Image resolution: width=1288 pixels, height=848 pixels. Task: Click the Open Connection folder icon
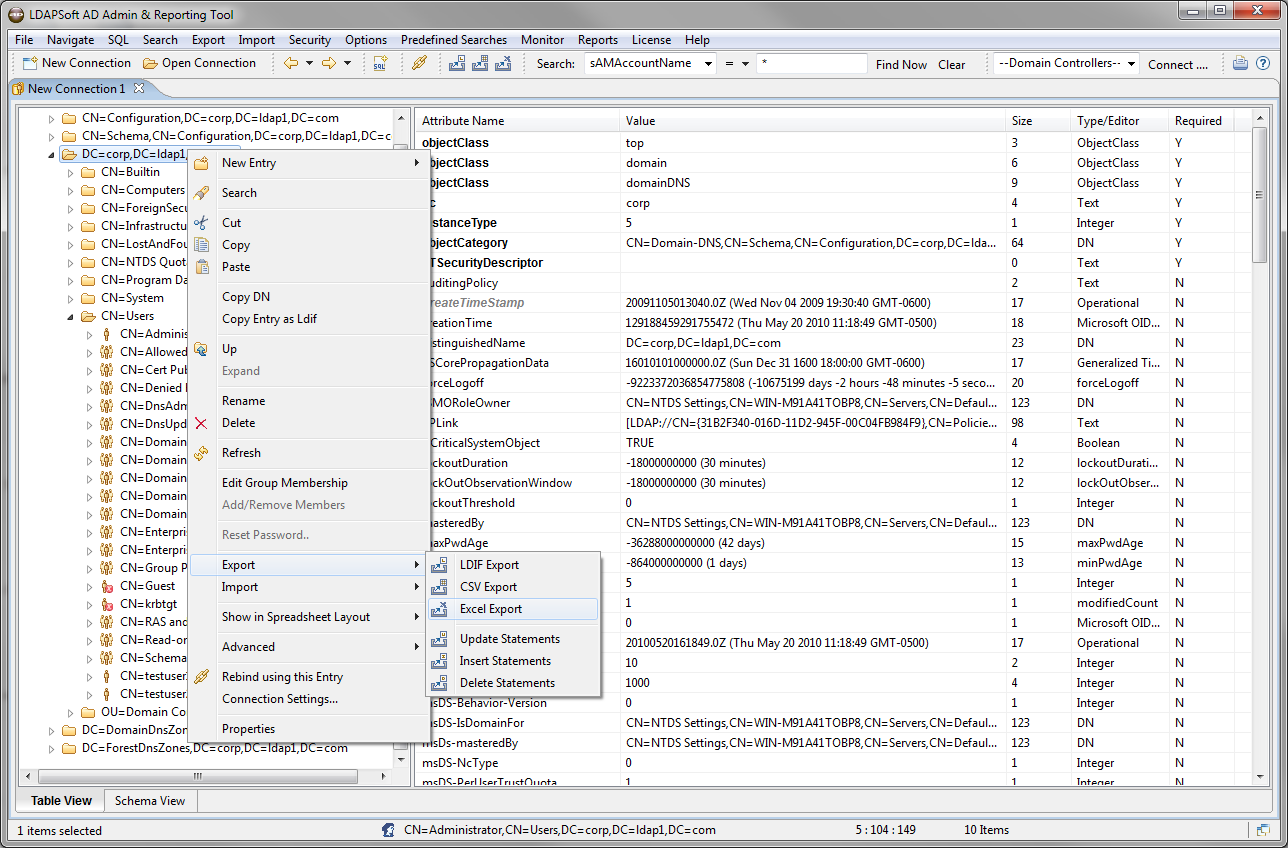150,63
